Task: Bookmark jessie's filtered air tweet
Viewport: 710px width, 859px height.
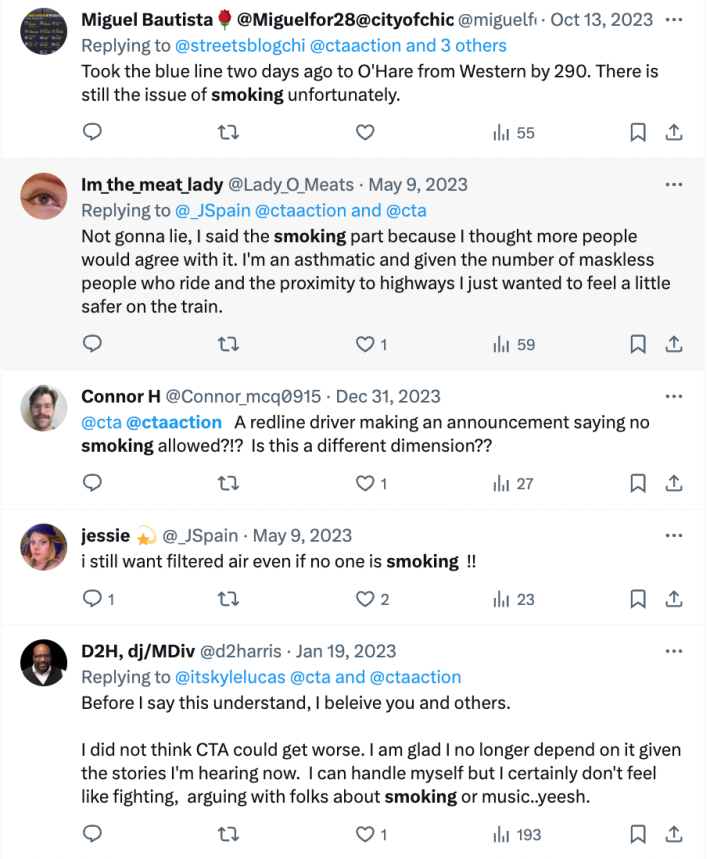Action: point(637,599)
